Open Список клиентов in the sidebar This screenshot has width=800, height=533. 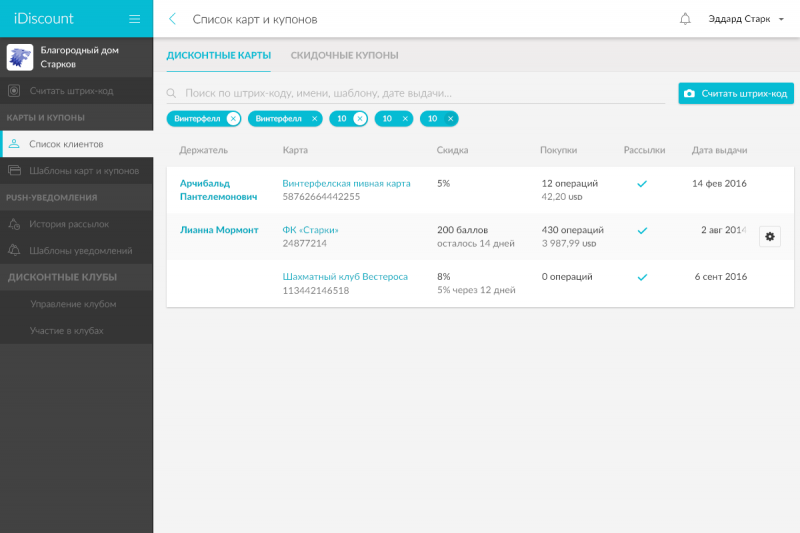(66, 144)
